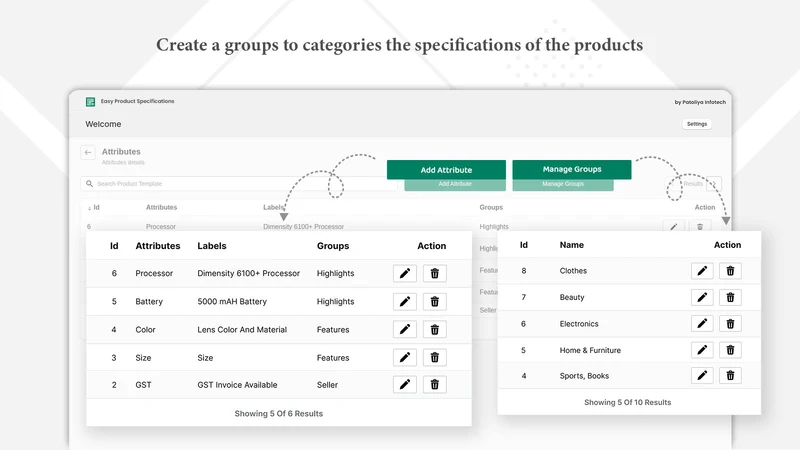Edit the Color attribute row
Viewport: 800px width, 450px height.
pos(405,330)
